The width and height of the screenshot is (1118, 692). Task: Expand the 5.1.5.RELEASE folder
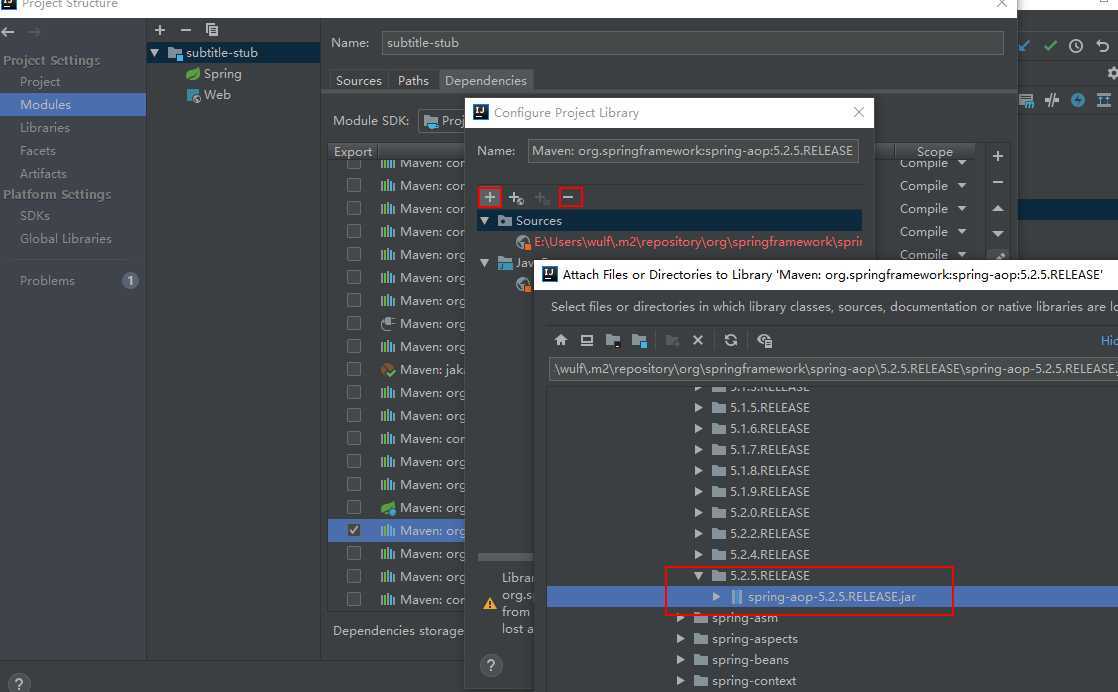pyautogui.click(x=699, y=408)
